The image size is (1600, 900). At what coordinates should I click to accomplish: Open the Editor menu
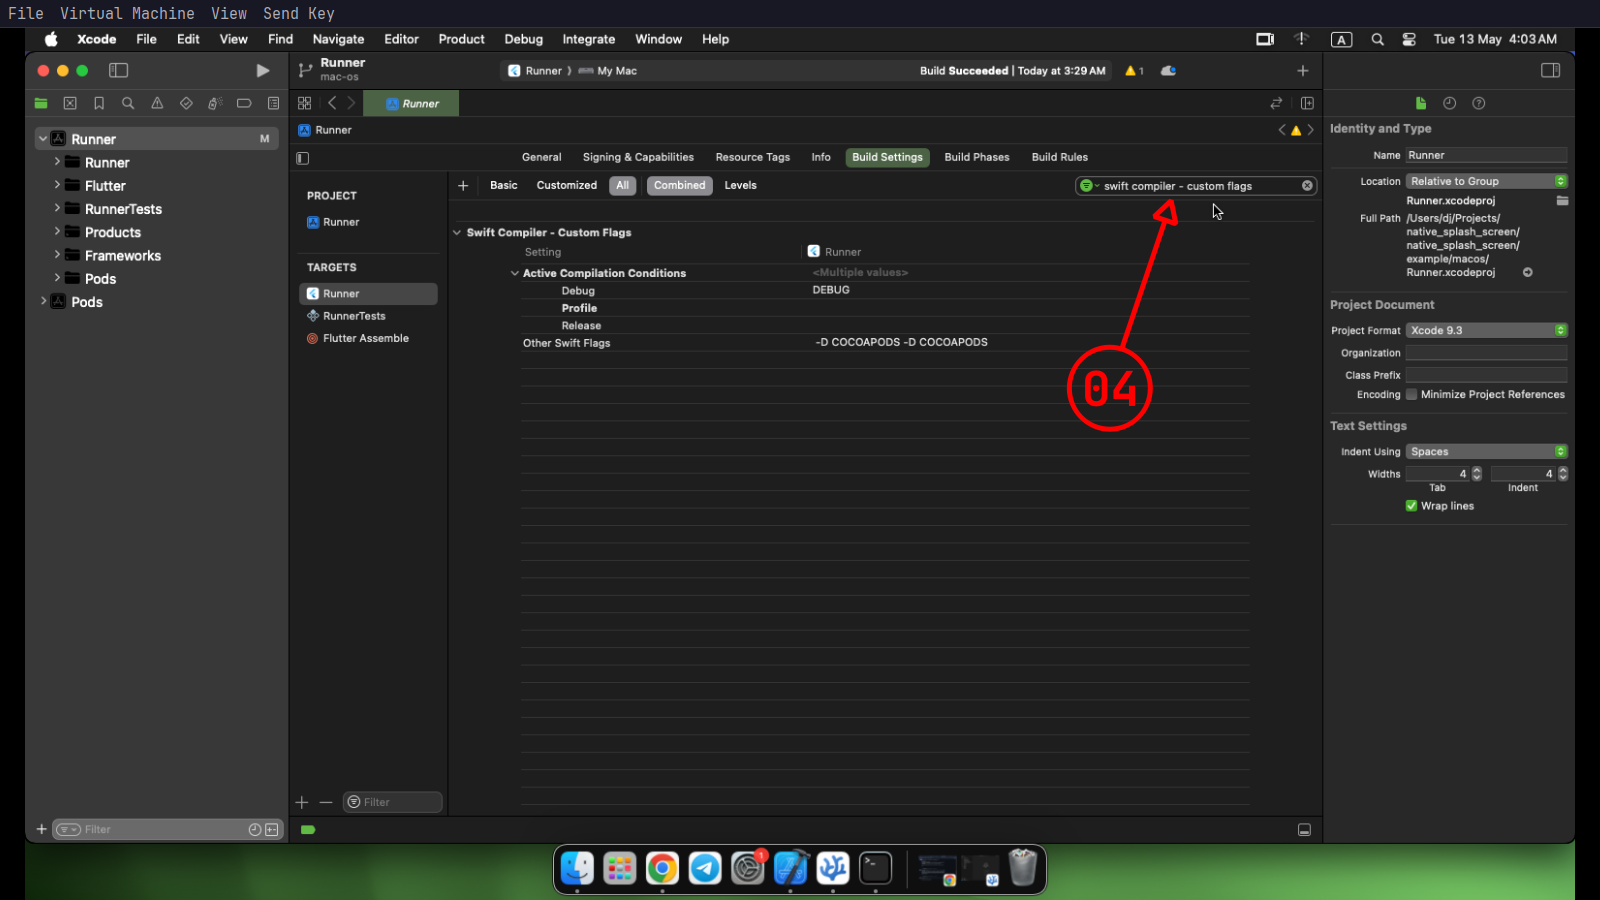401,39
